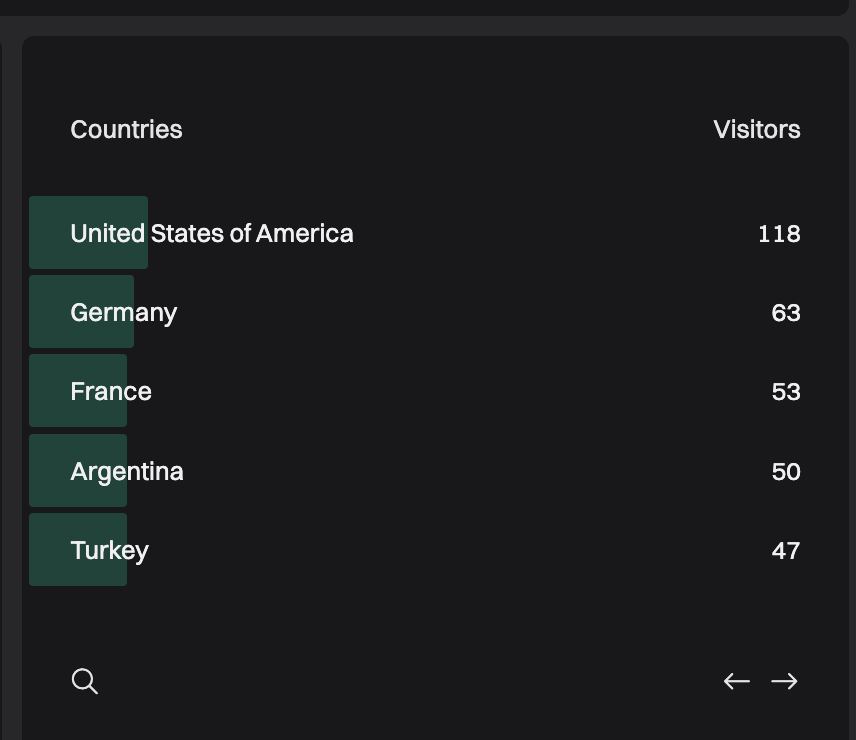Select the left pagination arrow icon

pos(737,681)
